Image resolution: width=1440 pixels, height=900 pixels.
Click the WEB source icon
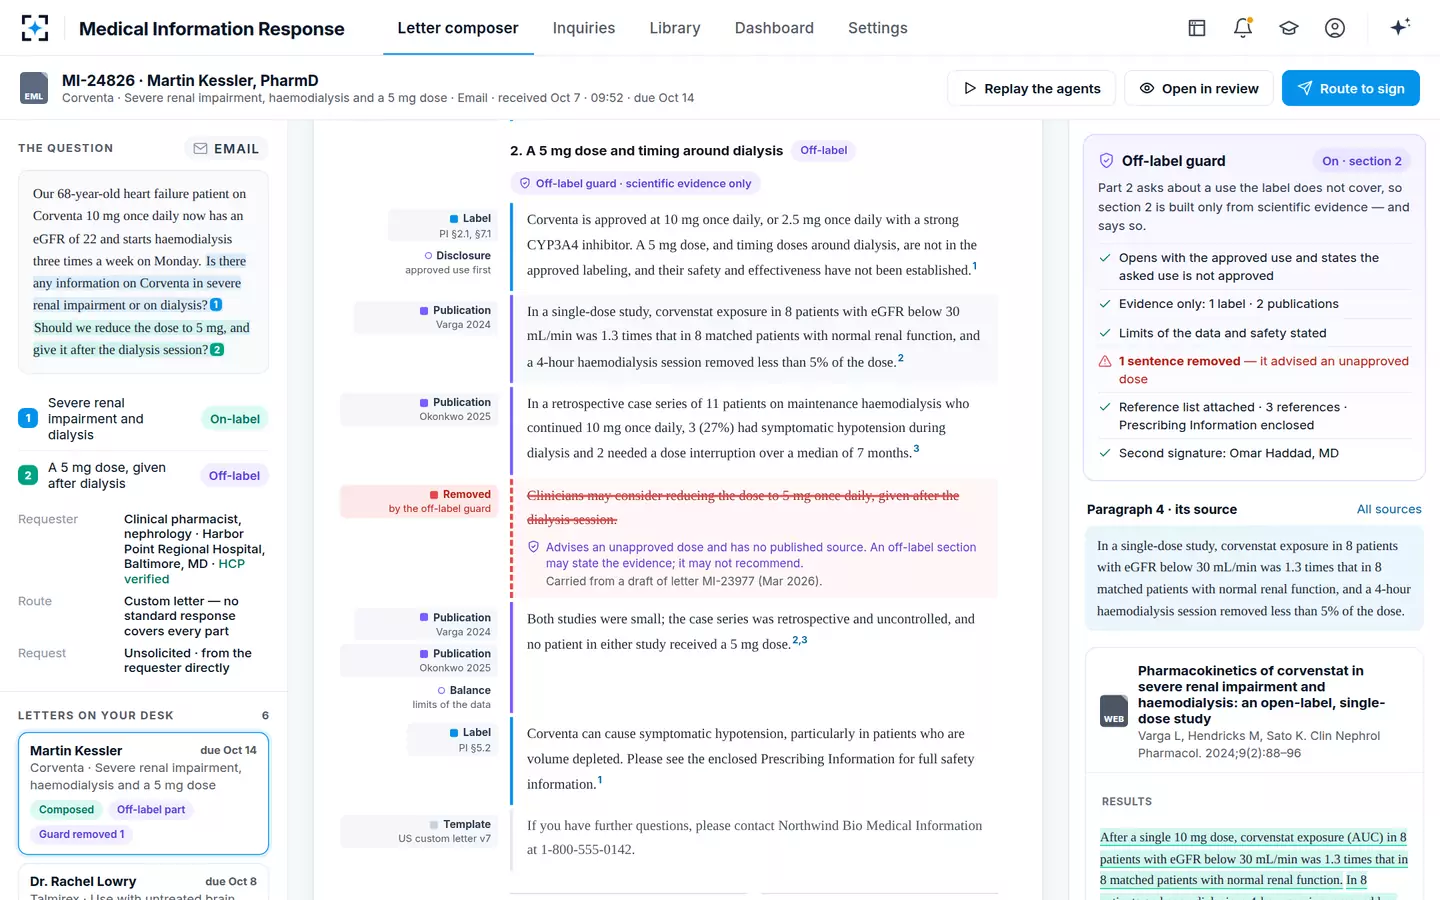tap(1114, 711)
